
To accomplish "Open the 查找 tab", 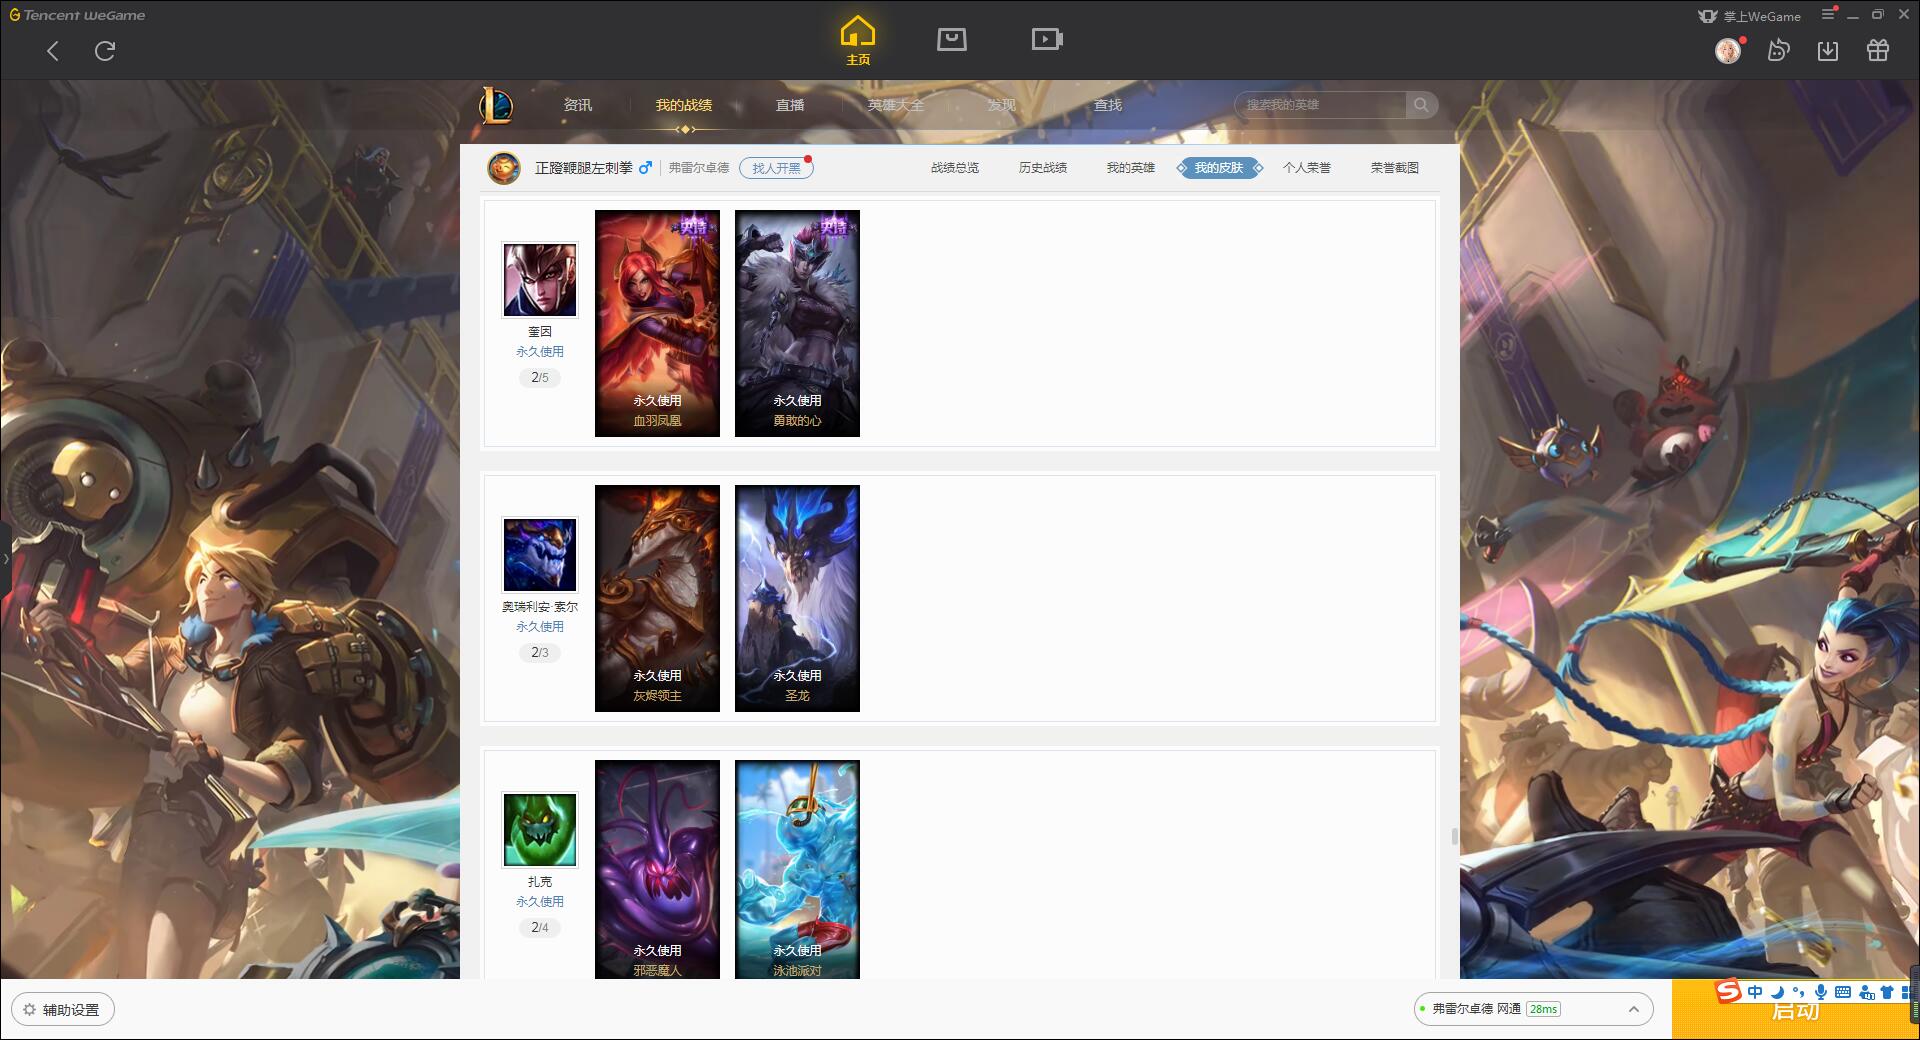I will click(1108, 105).
